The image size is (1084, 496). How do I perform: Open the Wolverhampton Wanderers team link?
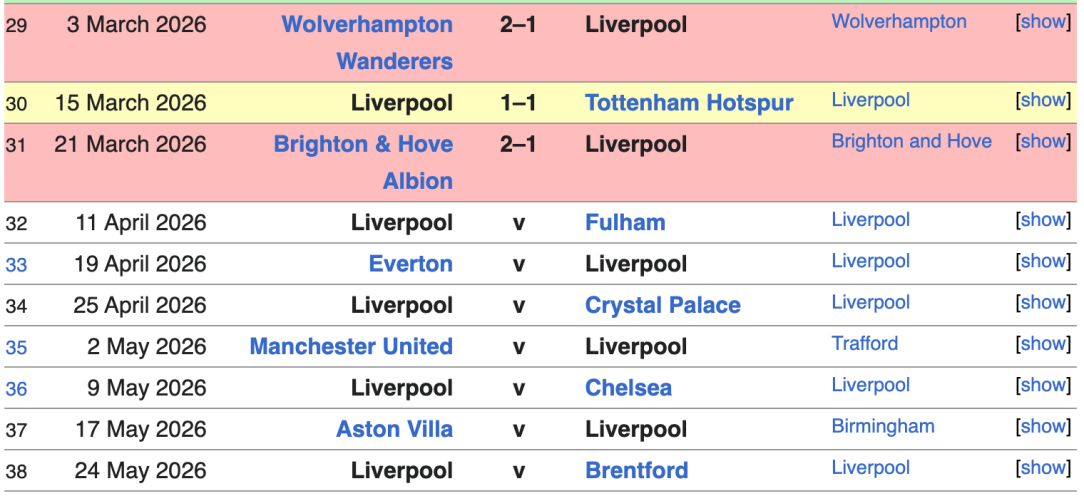[x=367, y=24]
